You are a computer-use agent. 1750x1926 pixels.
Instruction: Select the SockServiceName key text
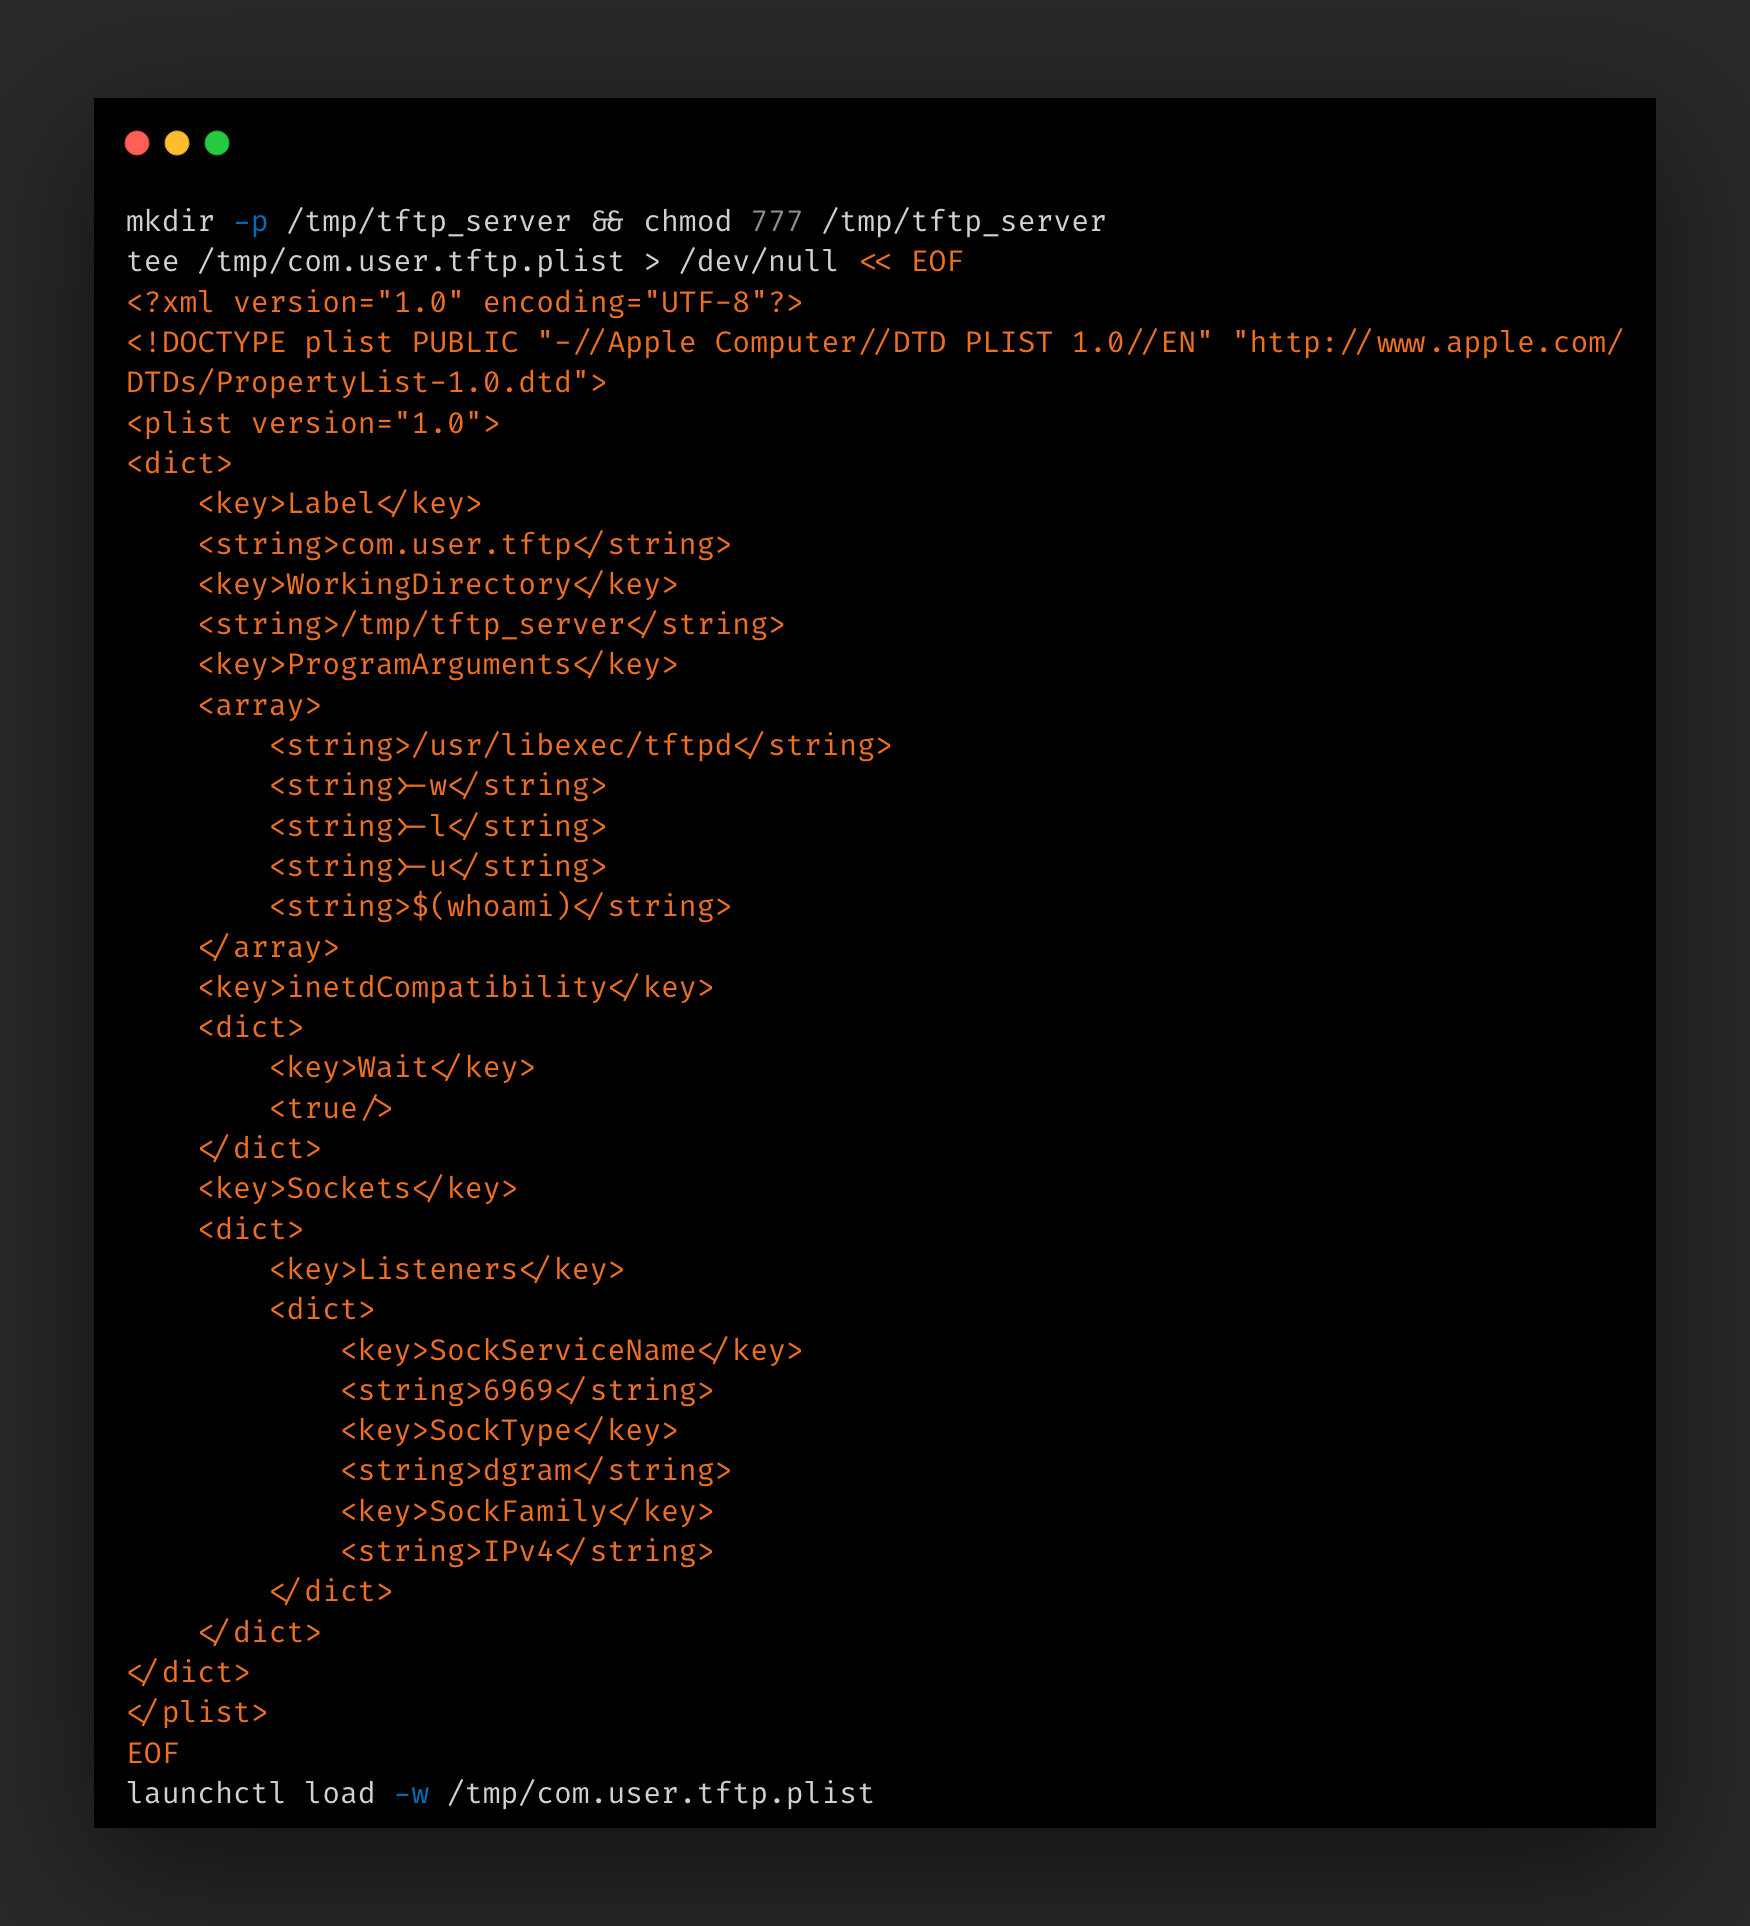click(565, 1349)
